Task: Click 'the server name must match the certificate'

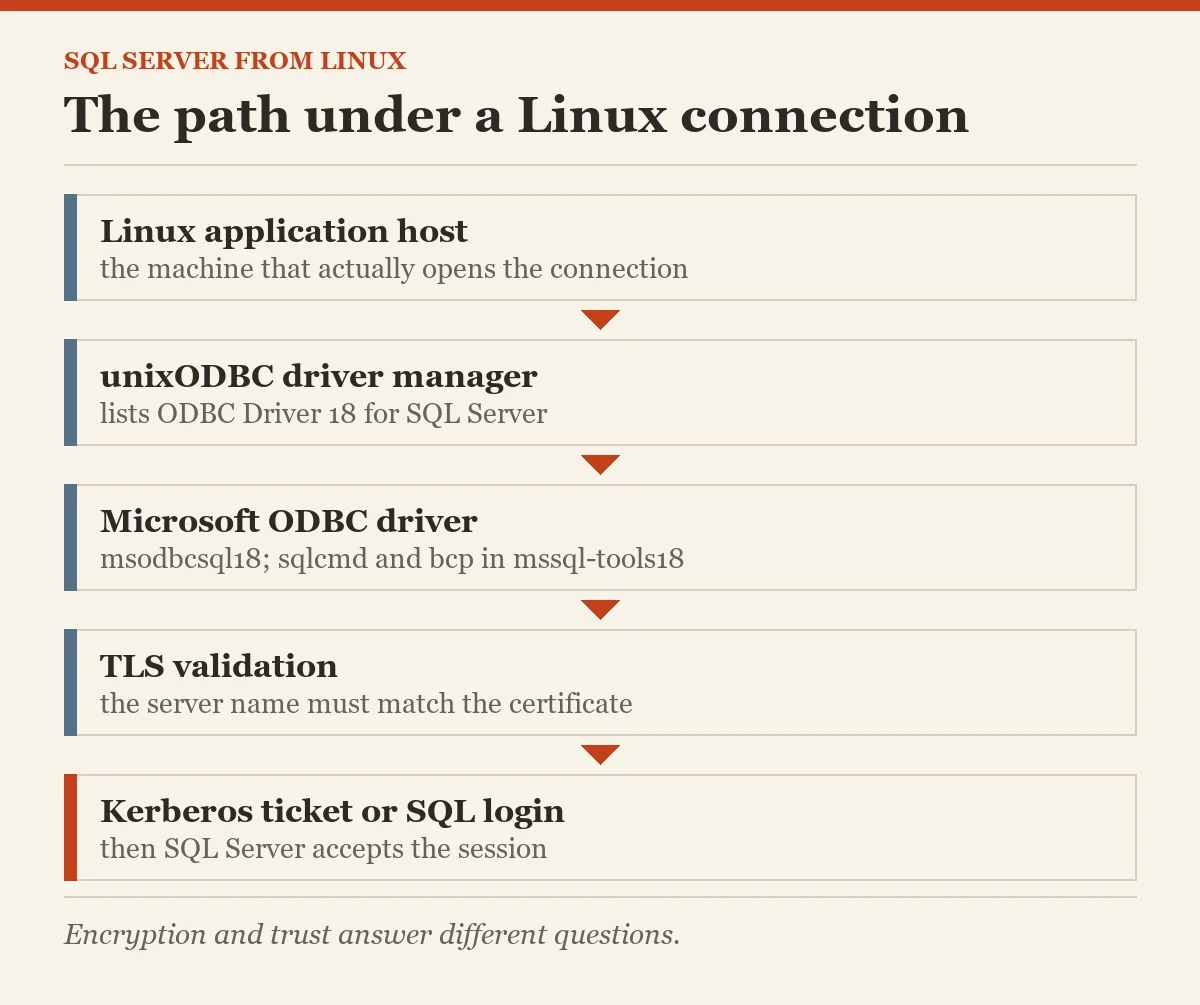Action: coord(366,704)
